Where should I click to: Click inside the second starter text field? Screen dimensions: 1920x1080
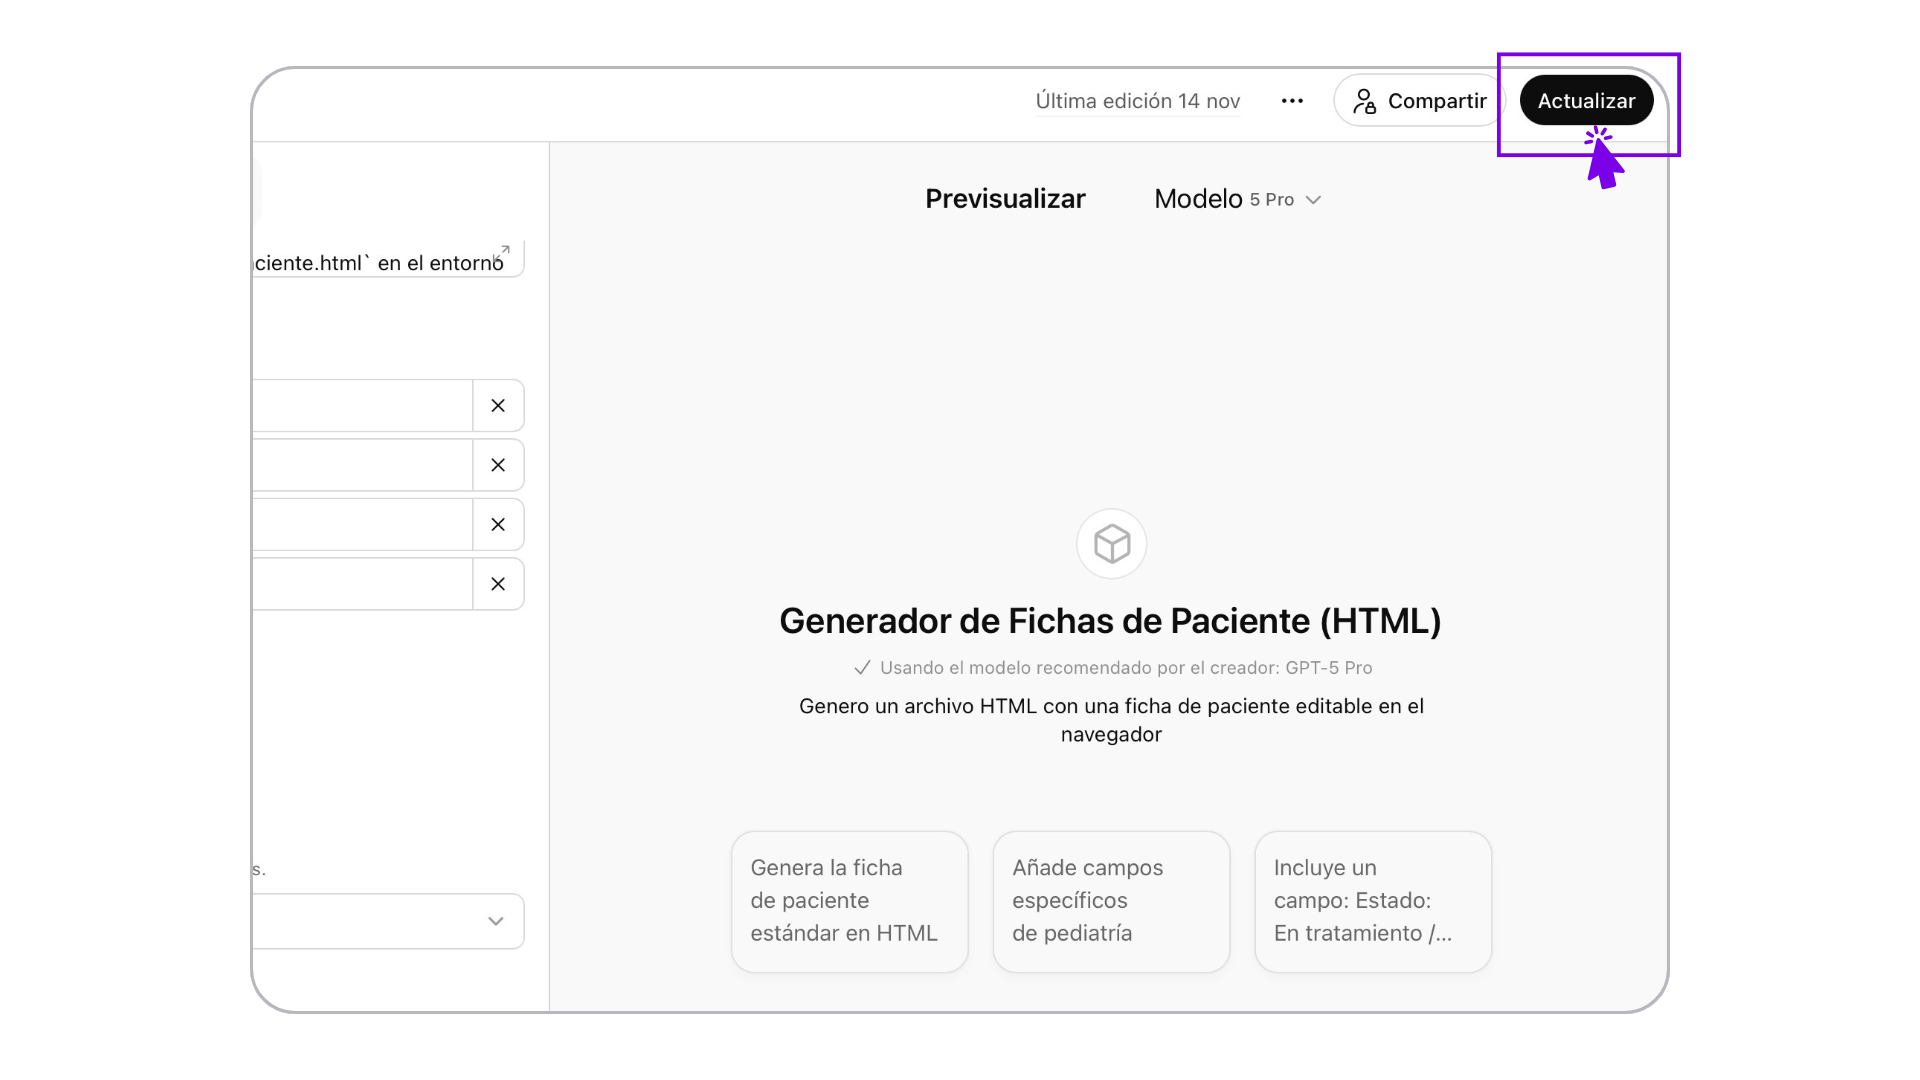pos(362,465)
